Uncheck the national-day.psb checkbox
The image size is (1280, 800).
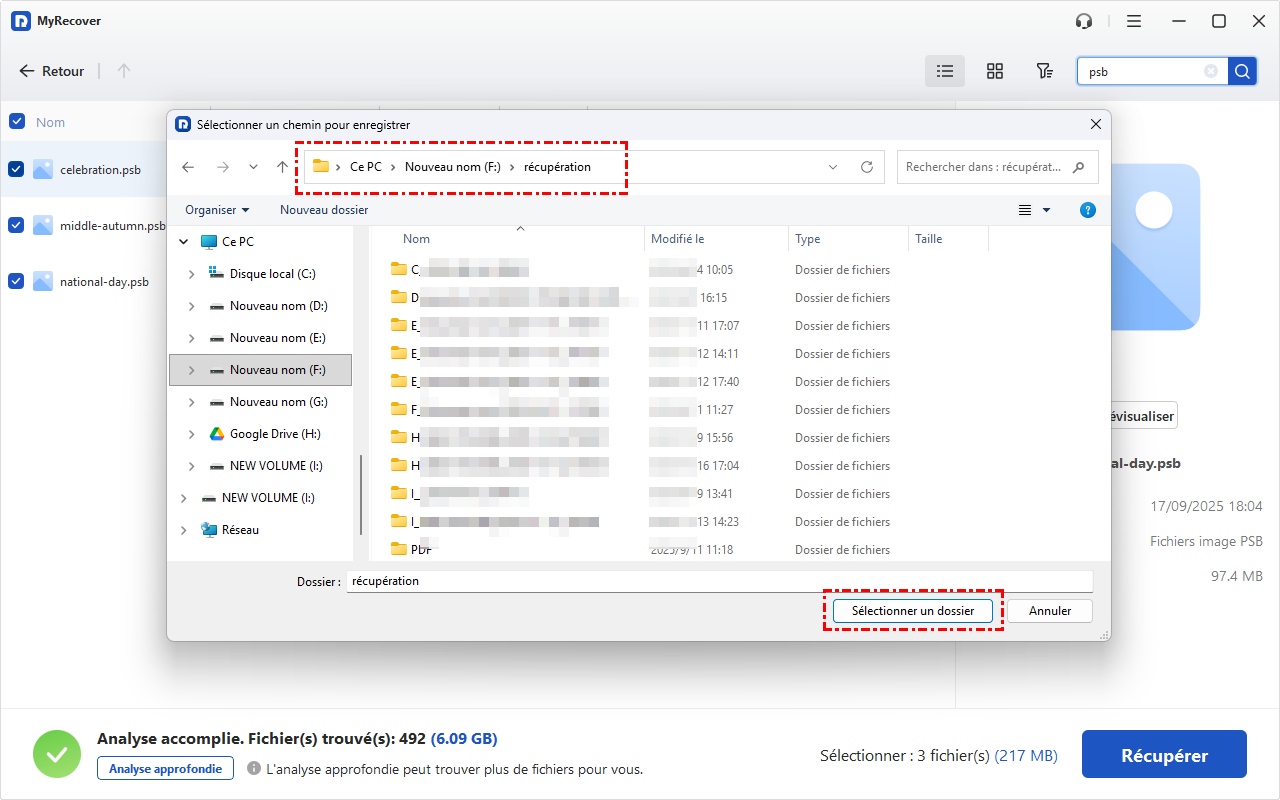(x=16, y=281)
